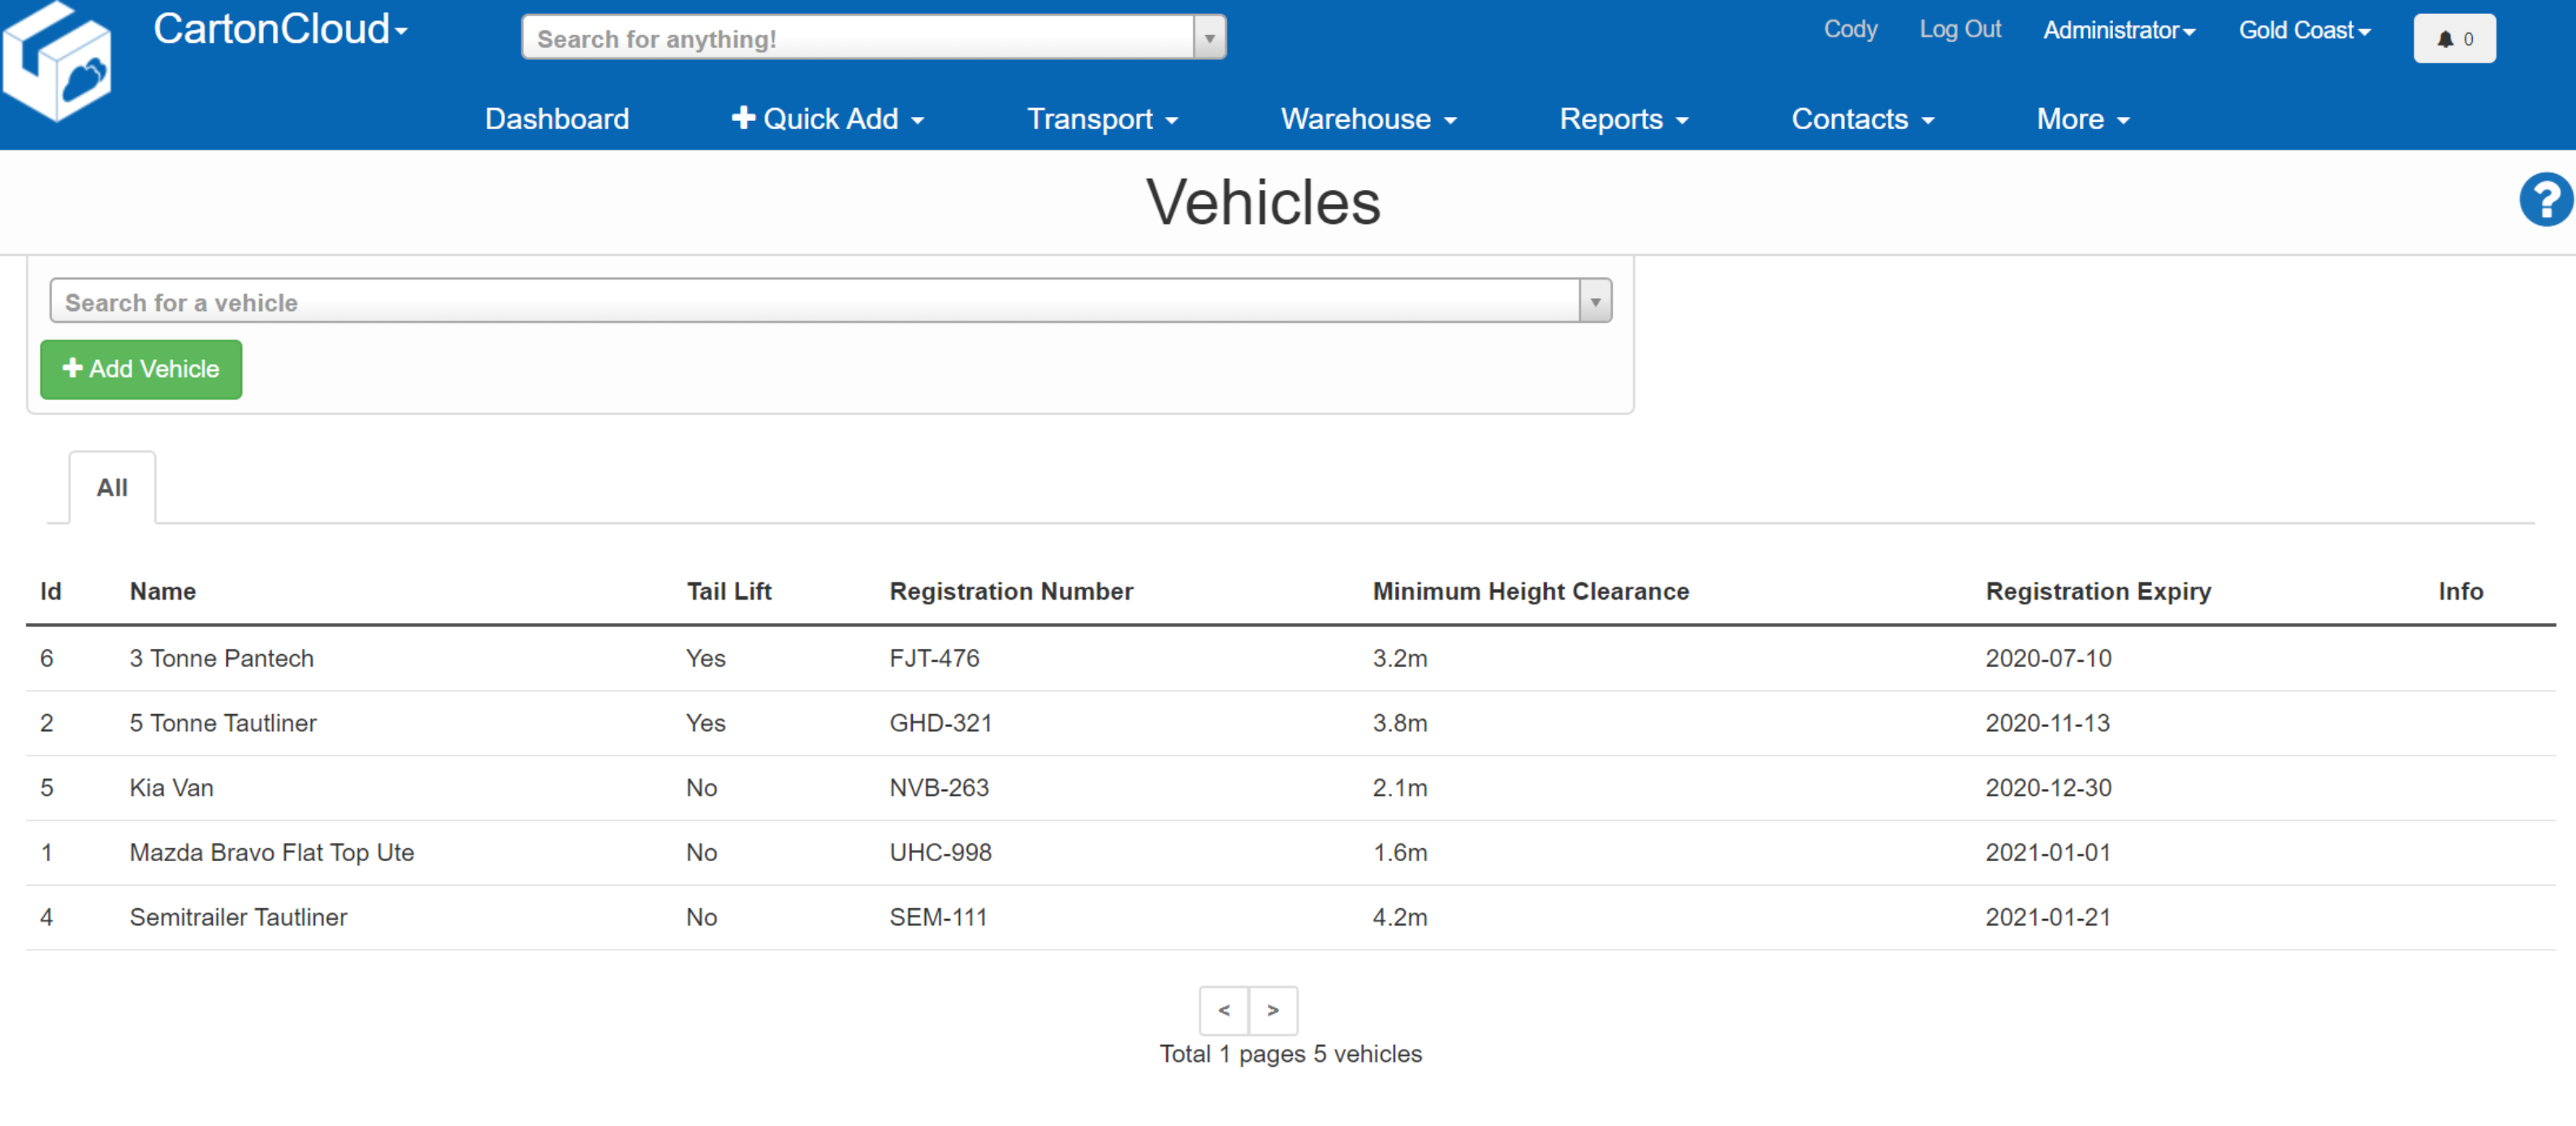Expand the 'Search for anything' dropdown arrow

1210,37
